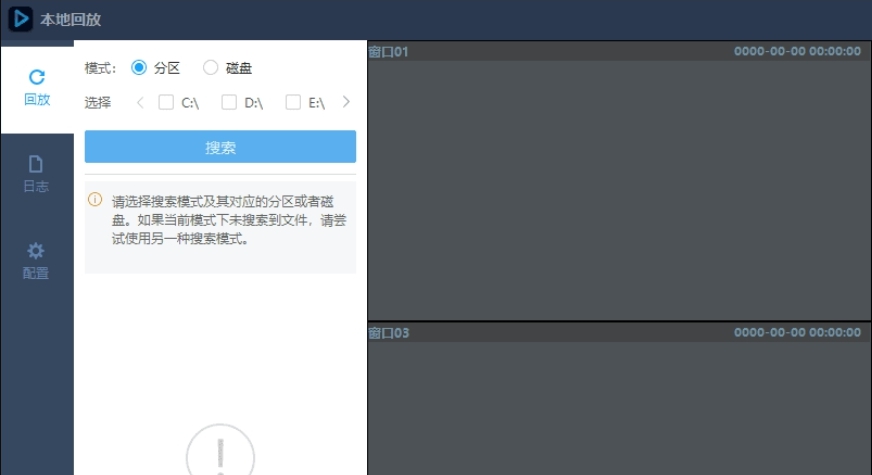Image resolution: width=872 pixels, height=475 pixels.
Task: Select the 分区 partition mode radio
Action: click(139, 68)
